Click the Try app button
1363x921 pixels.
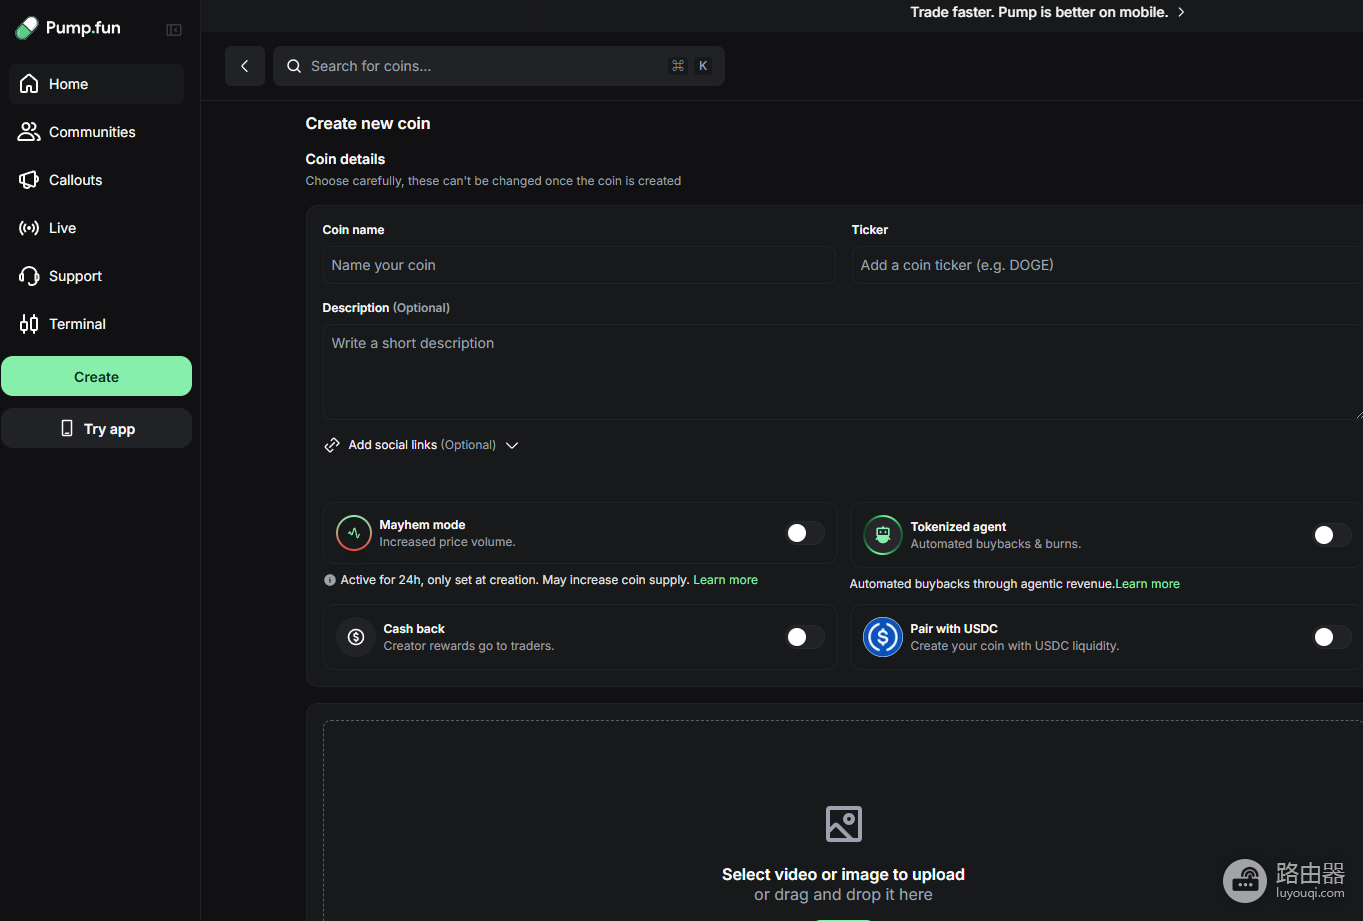point(96,428)
